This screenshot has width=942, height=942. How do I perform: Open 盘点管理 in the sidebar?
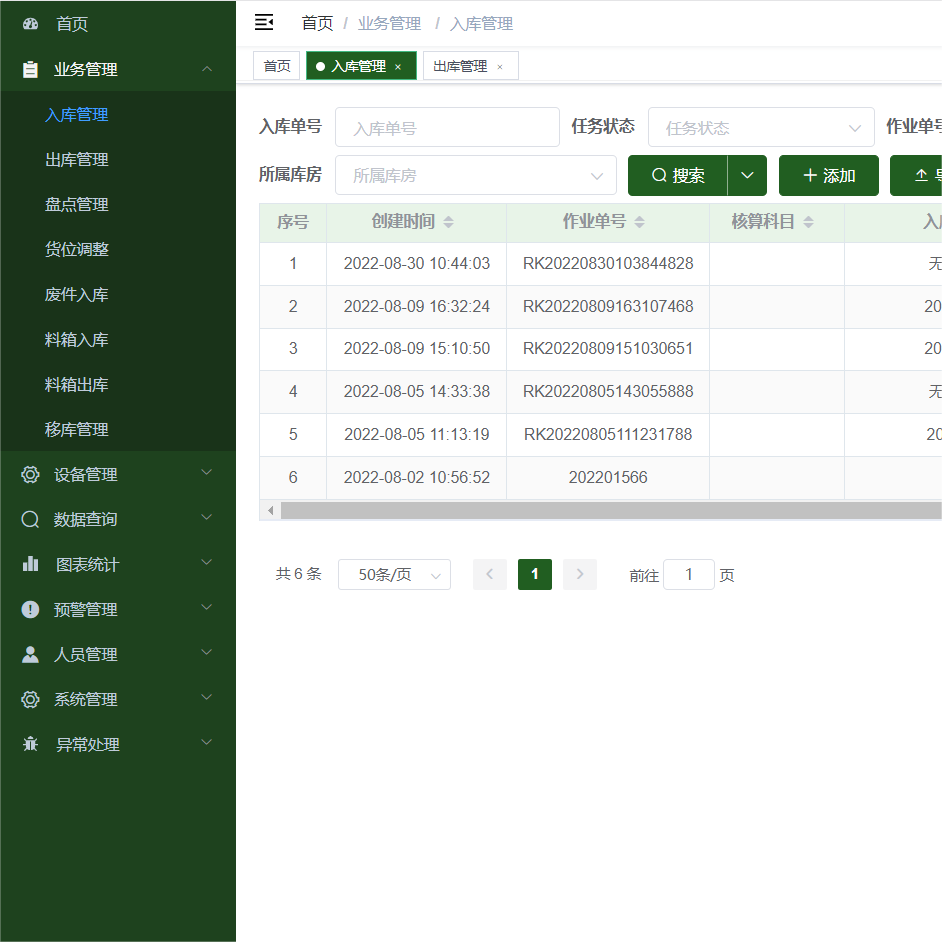click(77, 204)
